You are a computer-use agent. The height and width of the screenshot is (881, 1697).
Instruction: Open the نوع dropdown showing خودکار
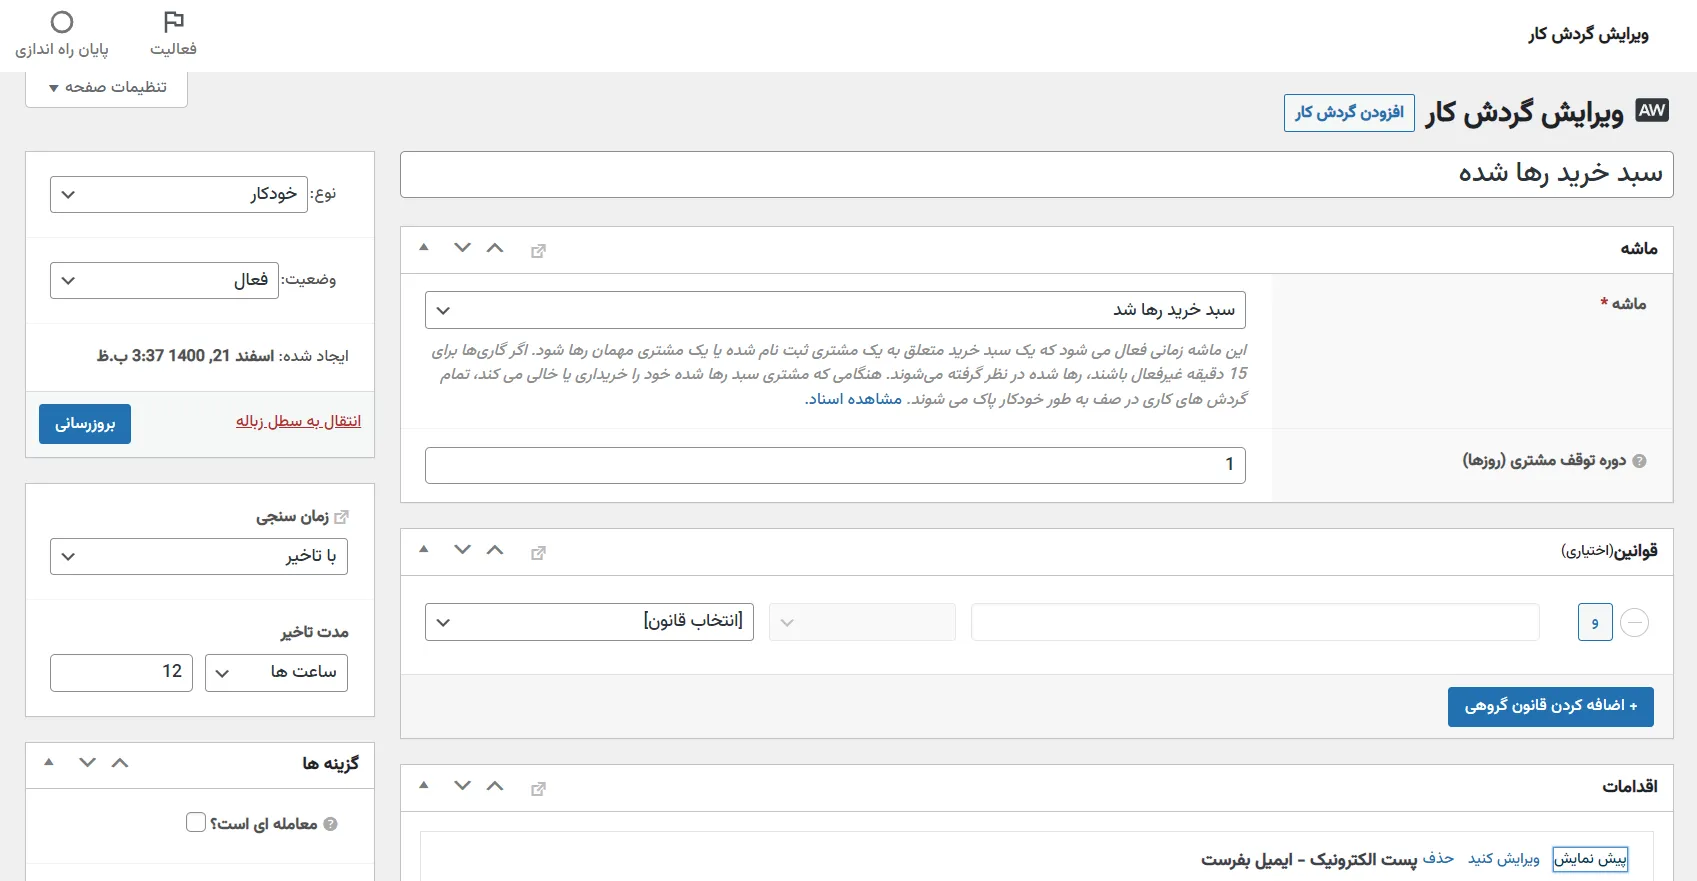[x=179, y=194]
